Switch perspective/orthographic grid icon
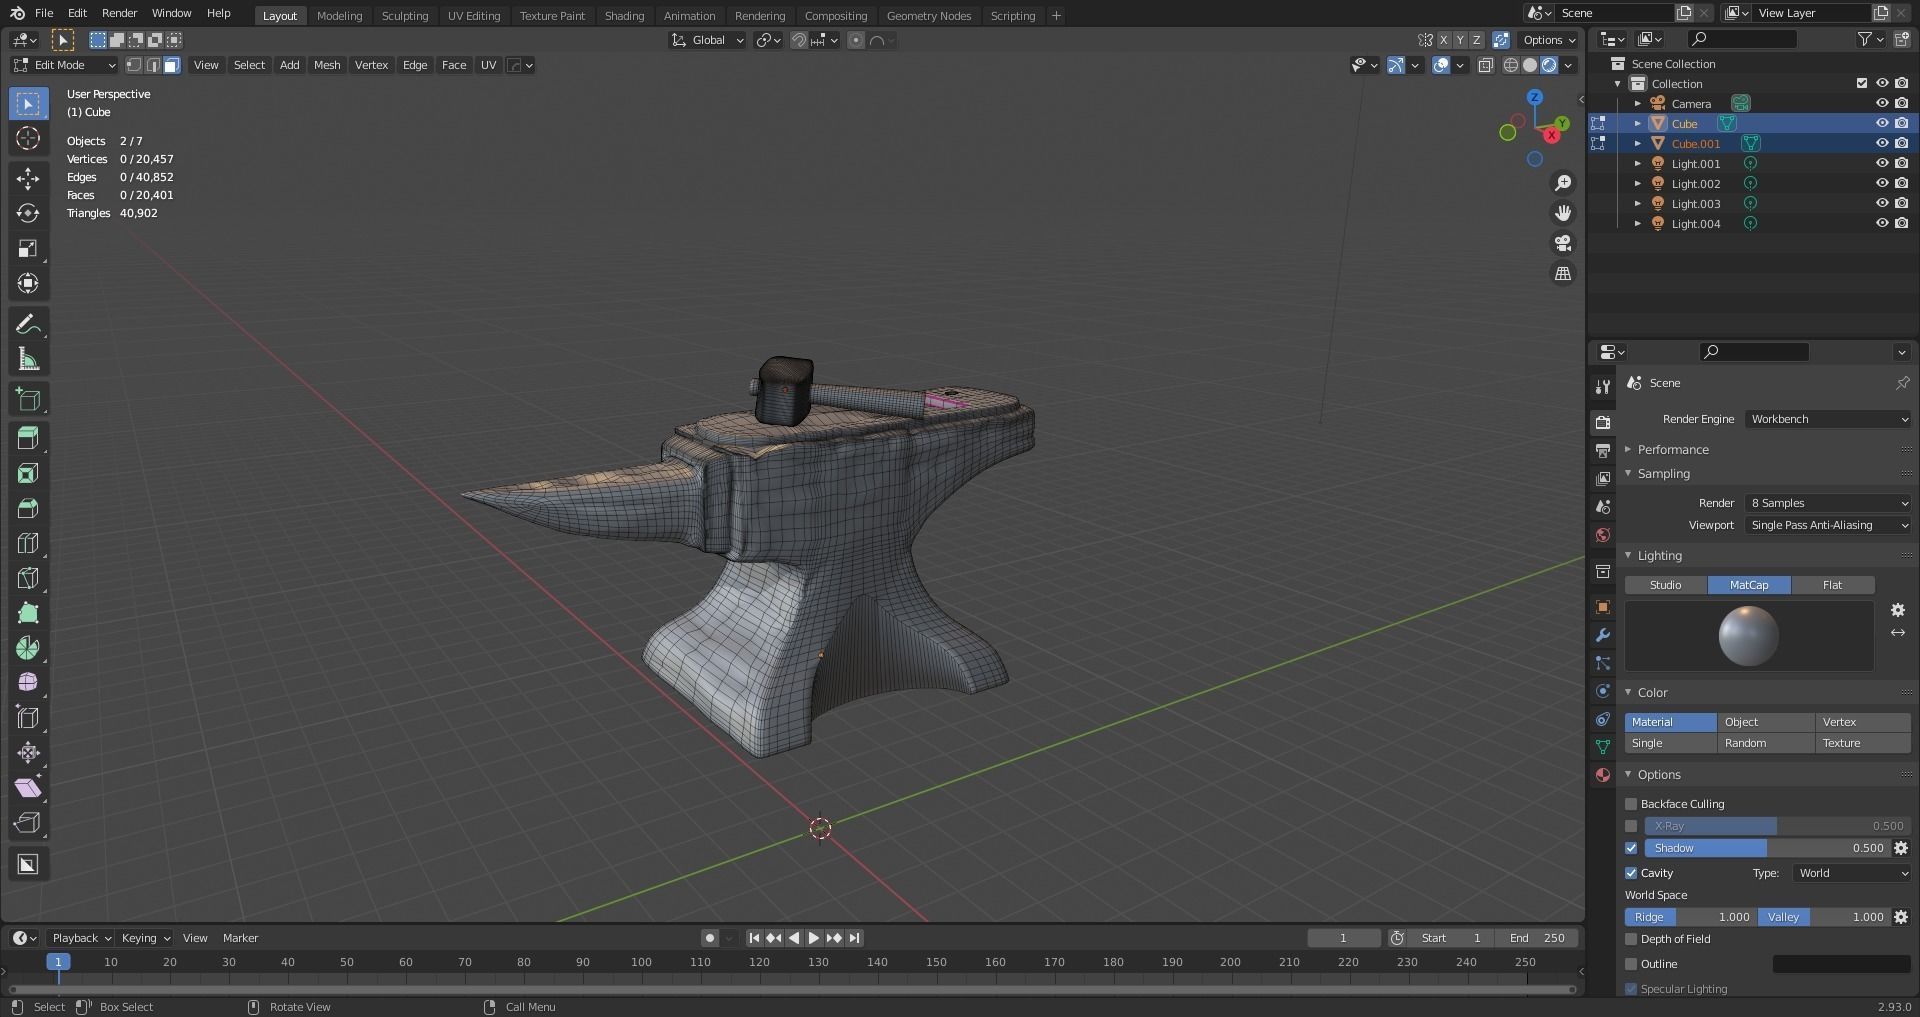This screenshot has height=1017, width=1920. (x=1562, y=273)
